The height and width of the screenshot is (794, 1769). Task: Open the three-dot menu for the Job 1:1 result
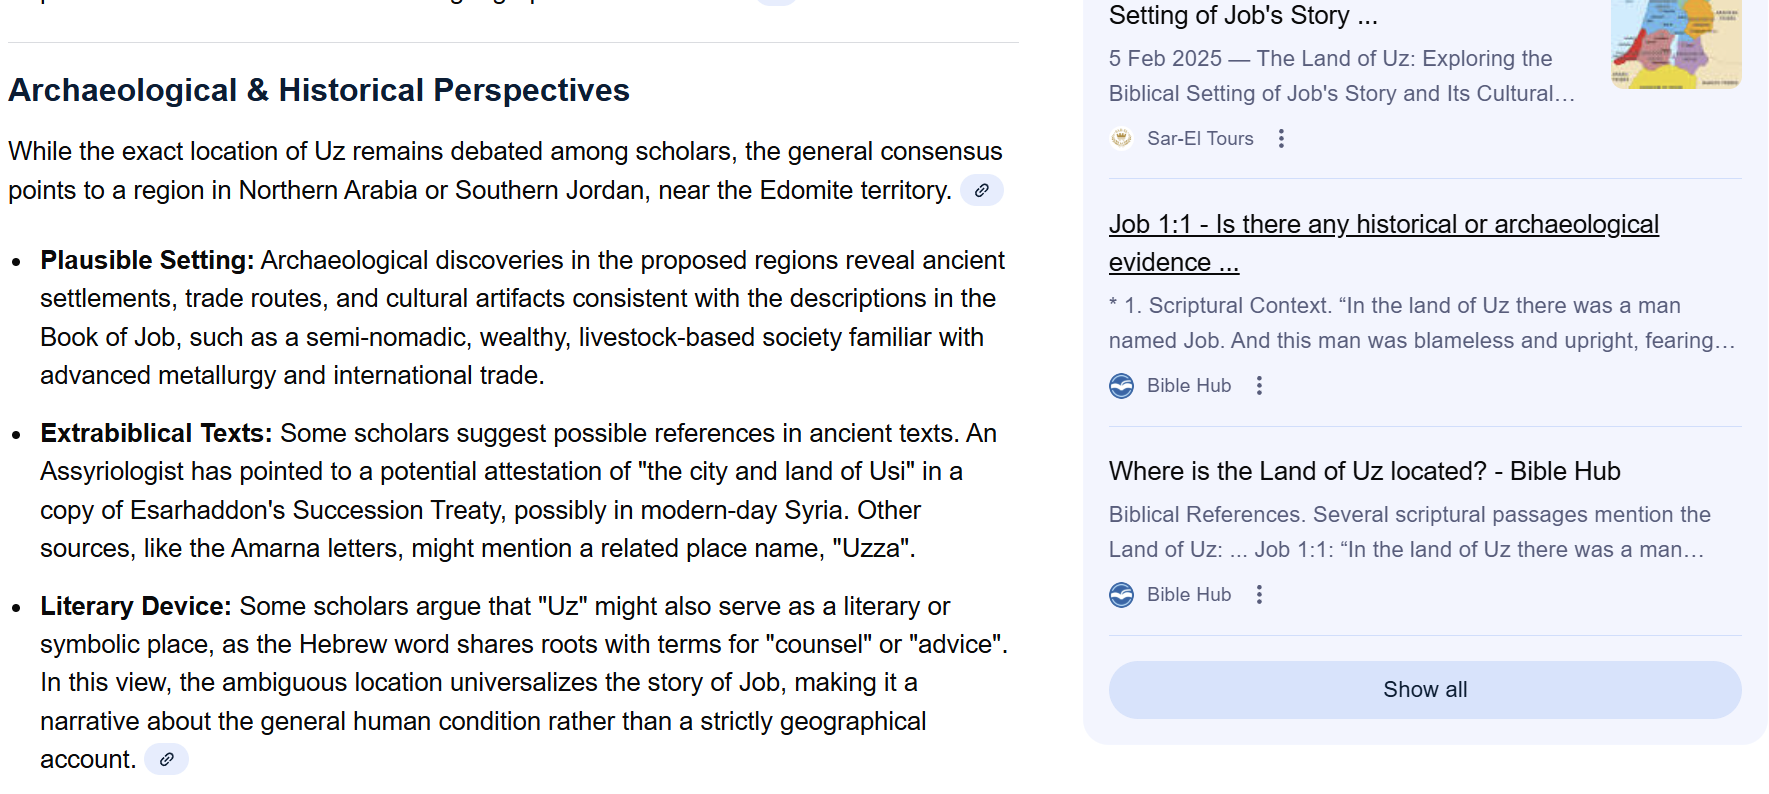[x=1259, y=386]
